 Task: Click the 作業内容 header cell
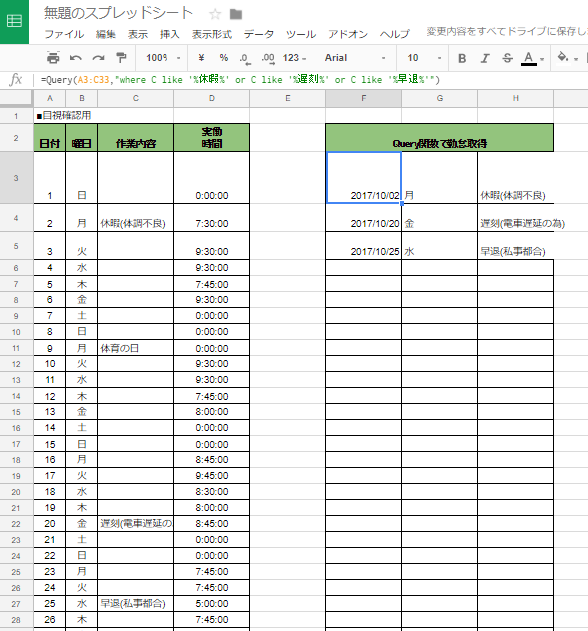[x=136, y=138]
